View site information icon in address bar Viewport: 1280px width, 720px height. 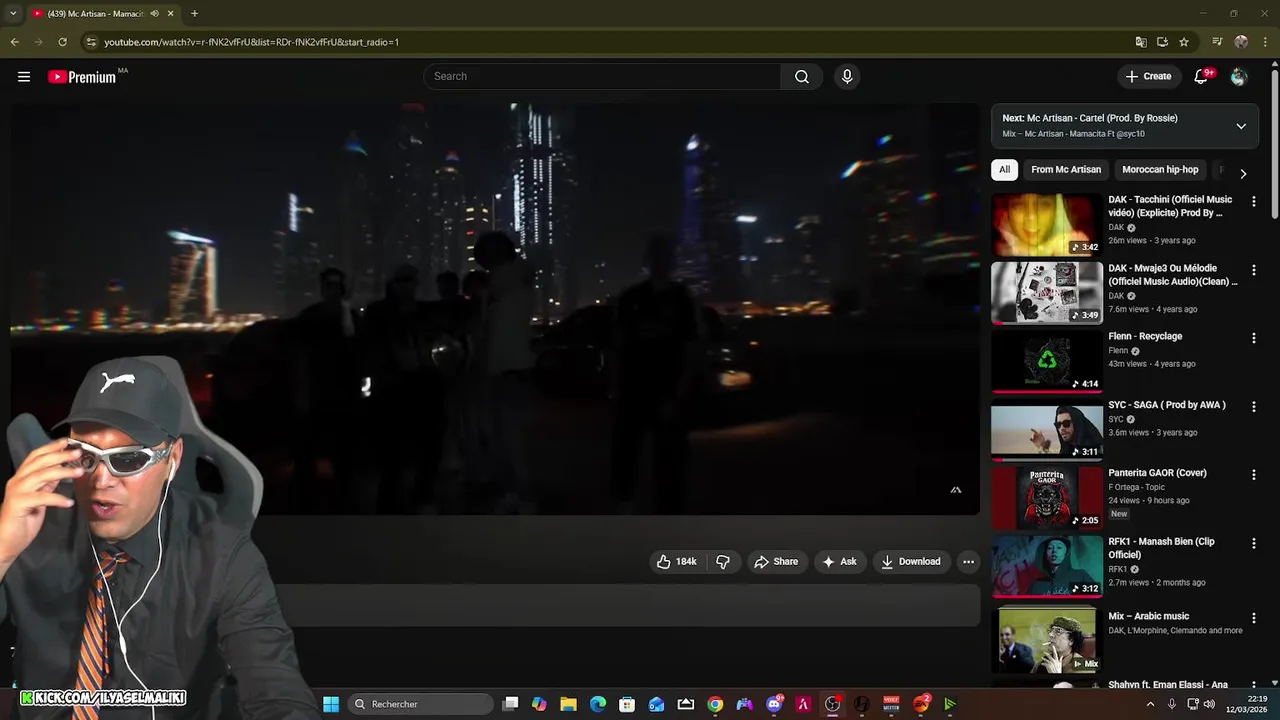pos(91,42)
